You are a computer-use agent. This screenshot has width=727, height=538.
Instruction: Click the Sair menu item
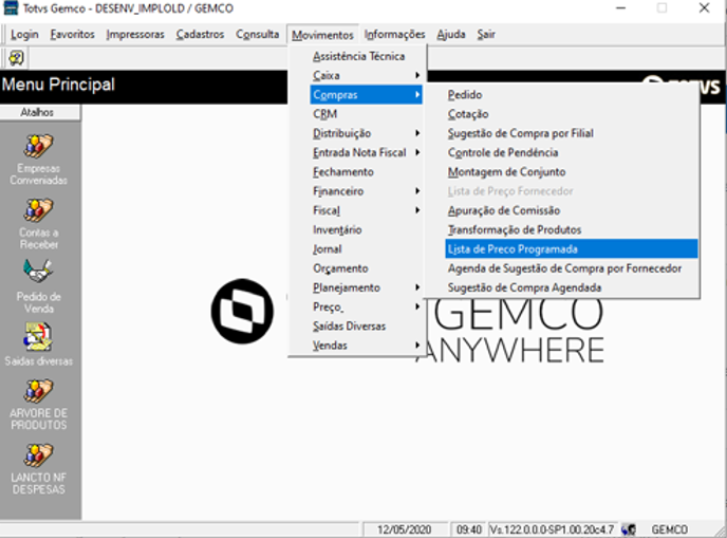point(486,34)
